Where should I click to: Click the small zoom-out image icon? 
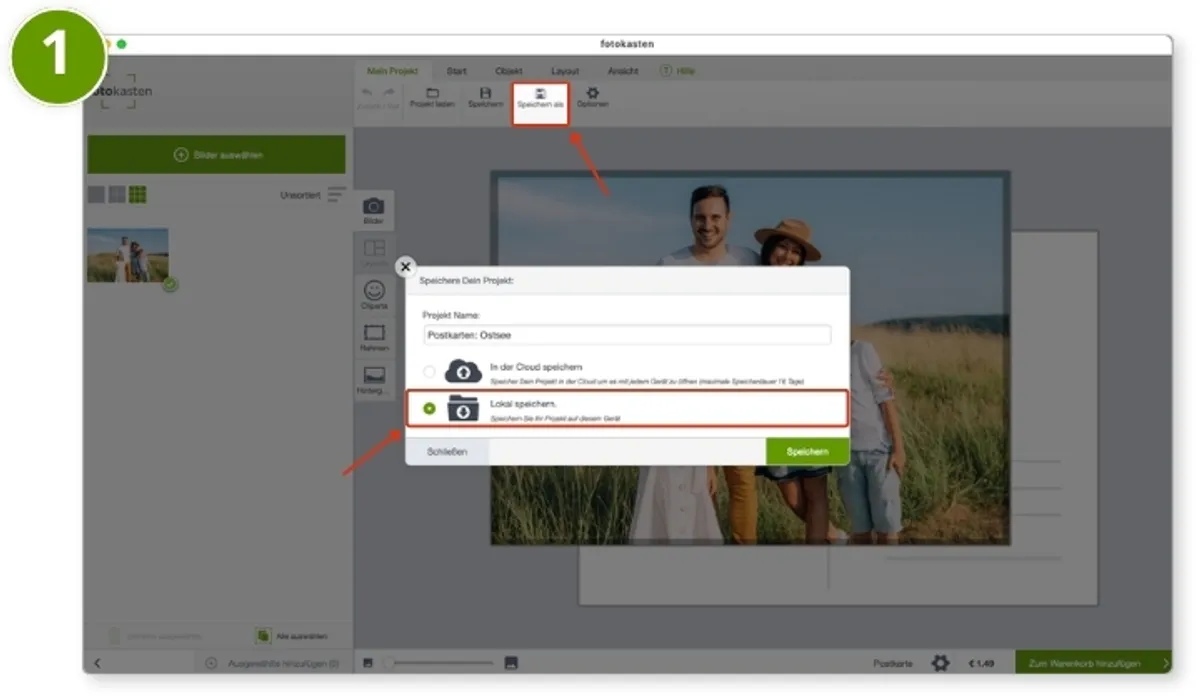368,662
